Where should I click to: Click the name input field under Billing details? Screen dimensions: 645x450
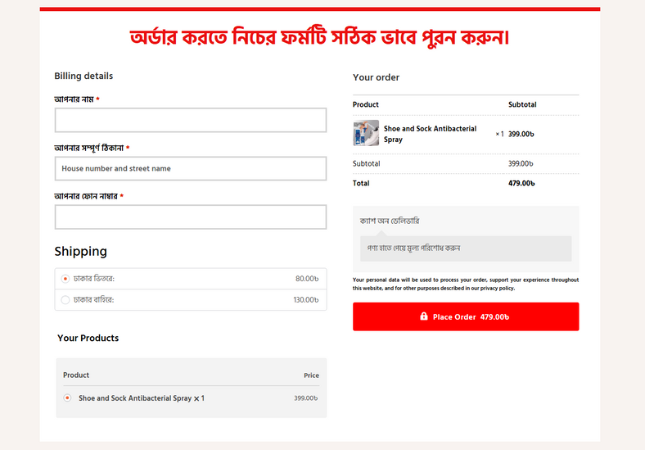coord(190,120)
